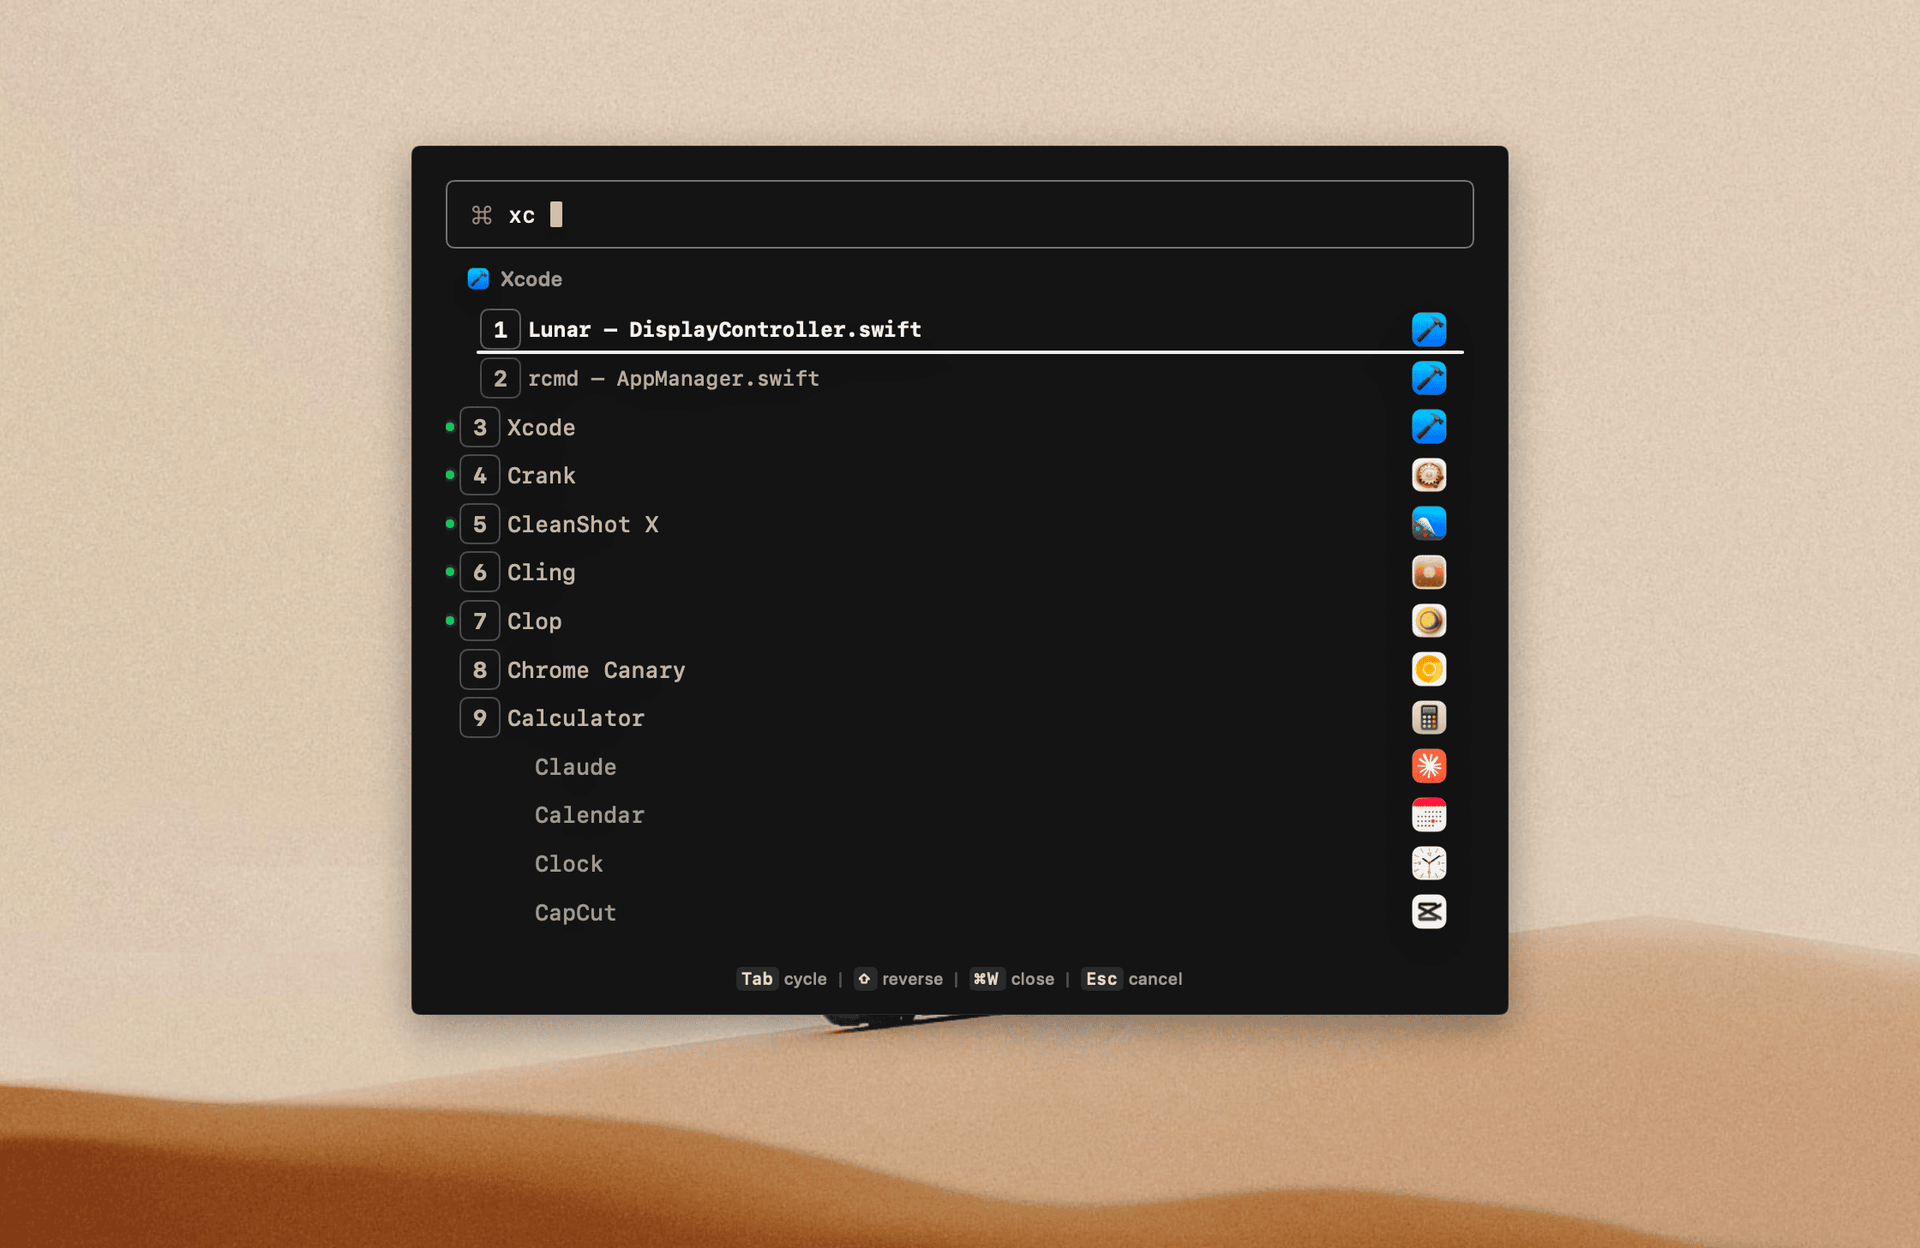Click the green running dot beside Xcode
Image resolution: width=1920 pixels, height=1248 pixels.
[x=450, y=427]
